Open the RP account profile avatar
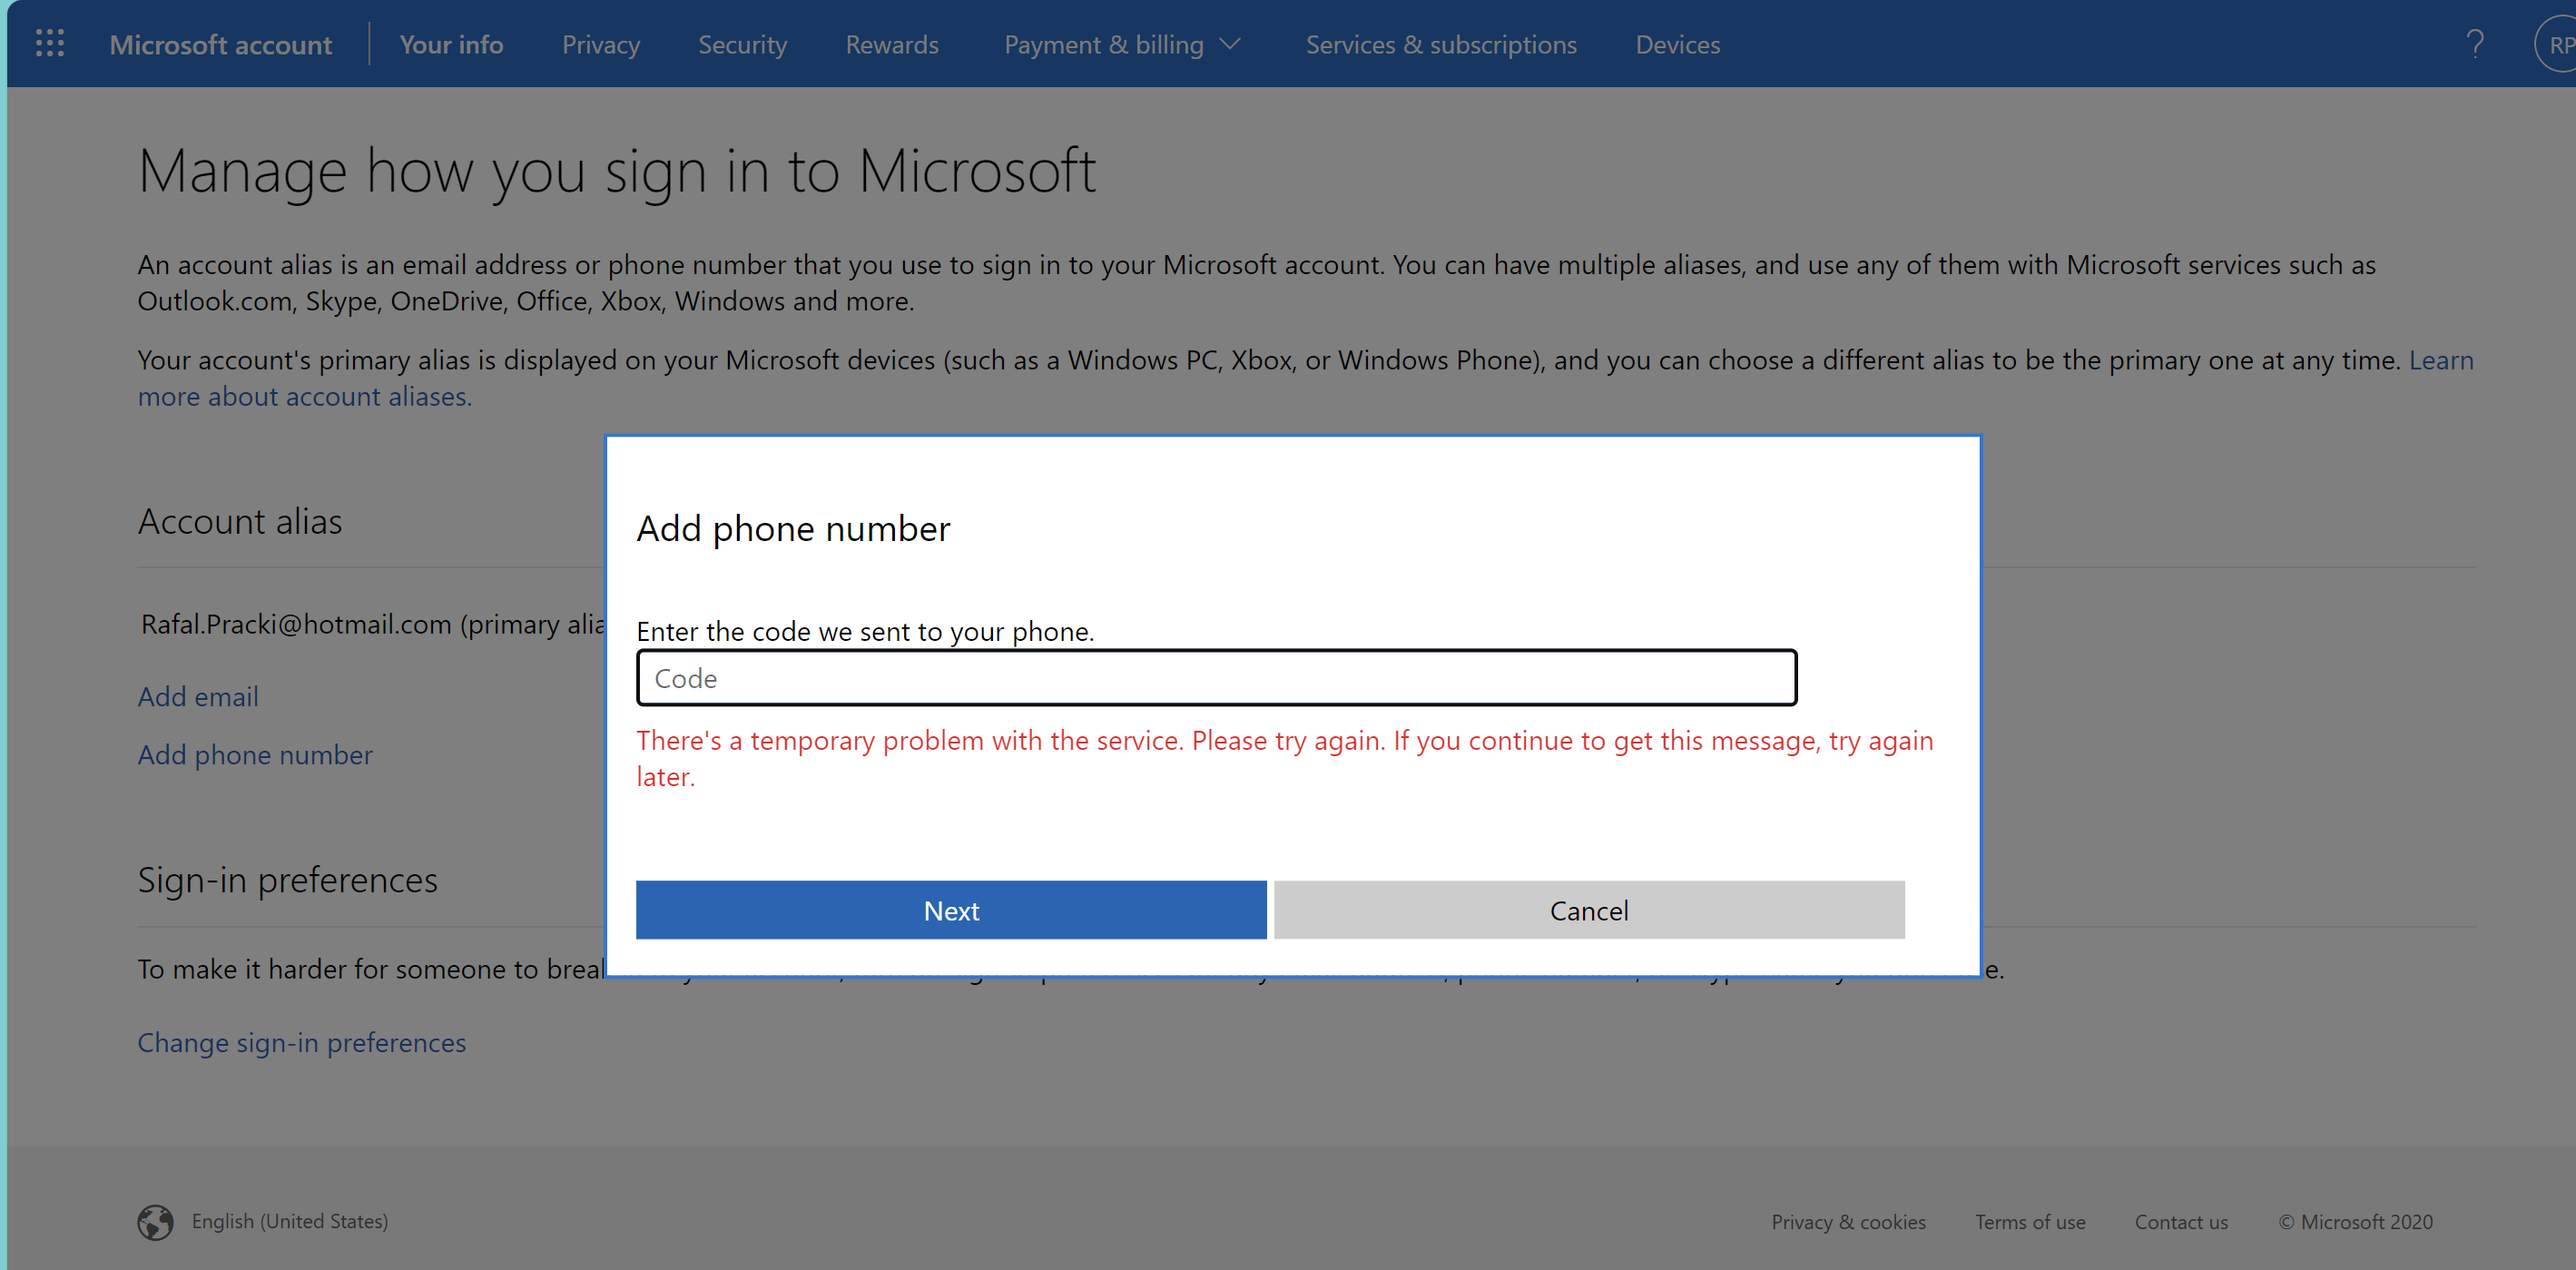 [2558, 44]
